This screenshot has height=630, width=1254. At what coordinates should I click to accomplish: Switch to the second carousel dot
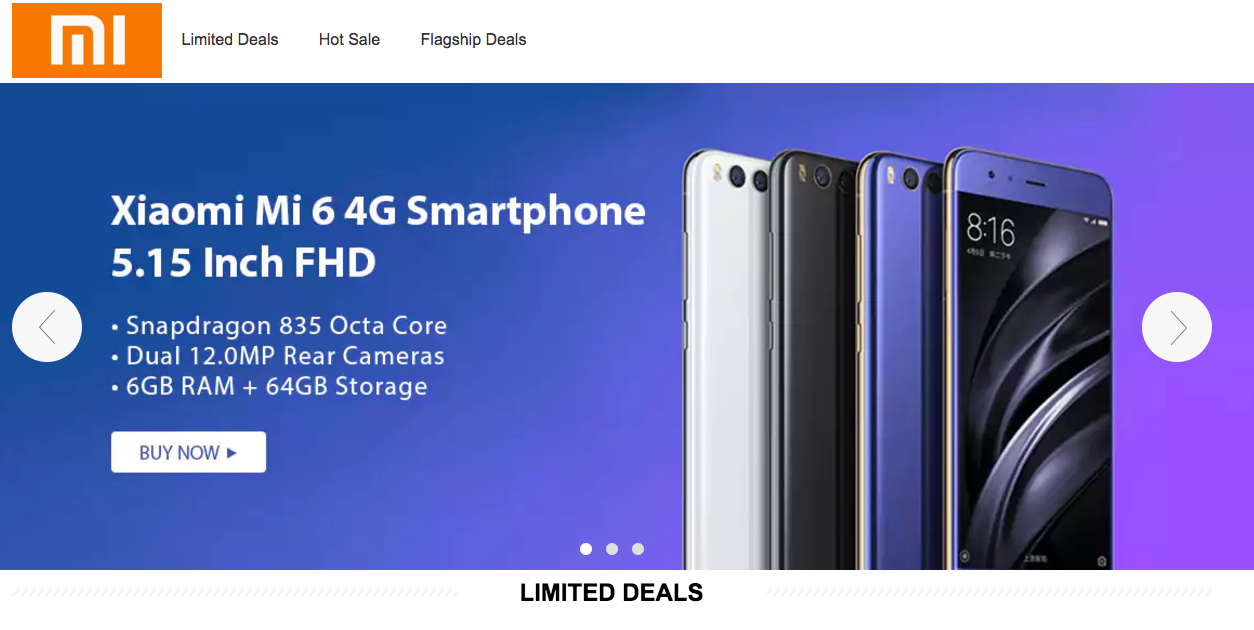click(612, 549)
